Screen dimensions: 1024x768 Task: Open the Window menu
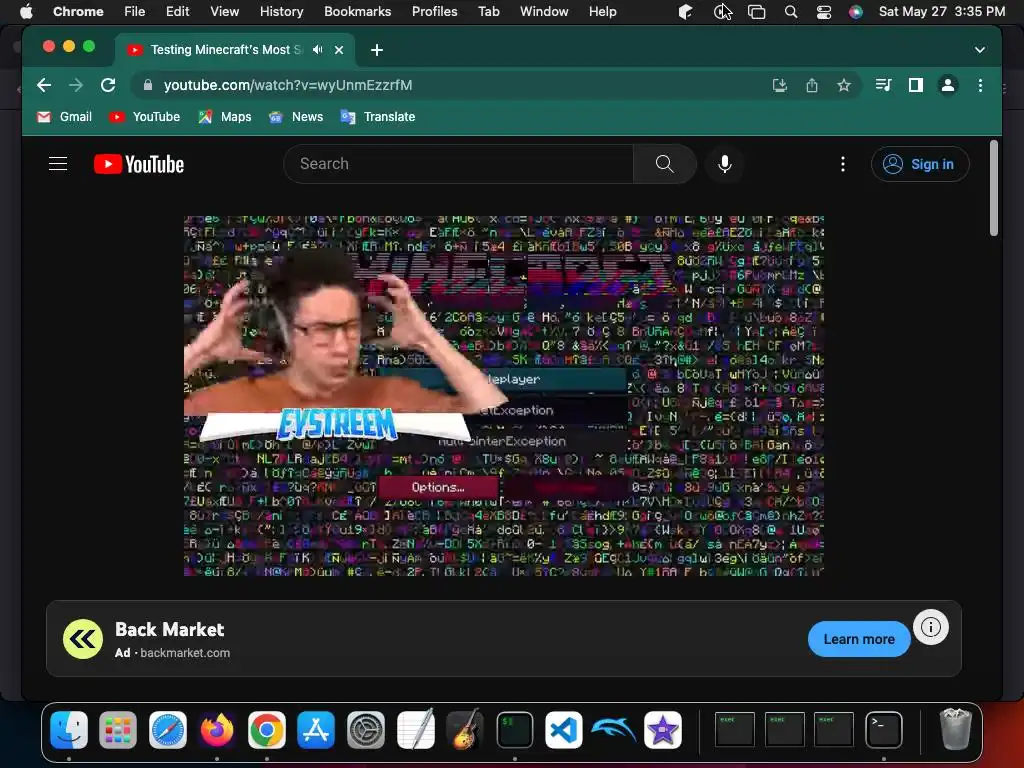[544, 12]
